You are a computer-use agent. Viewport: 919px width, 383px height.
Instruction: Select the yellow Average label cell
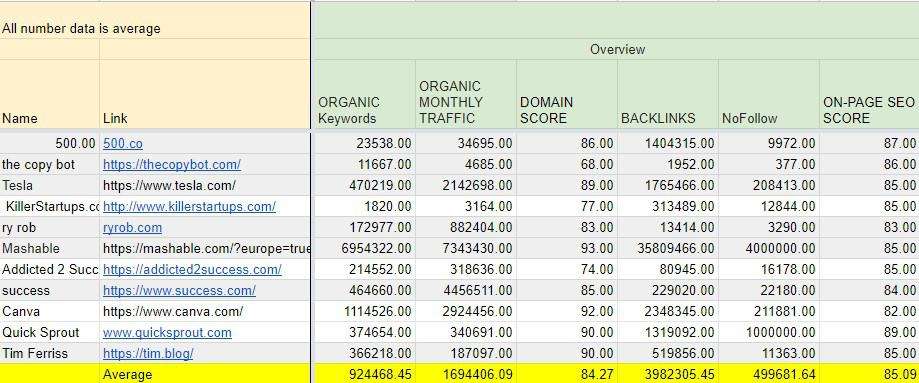tap(205, 374)
